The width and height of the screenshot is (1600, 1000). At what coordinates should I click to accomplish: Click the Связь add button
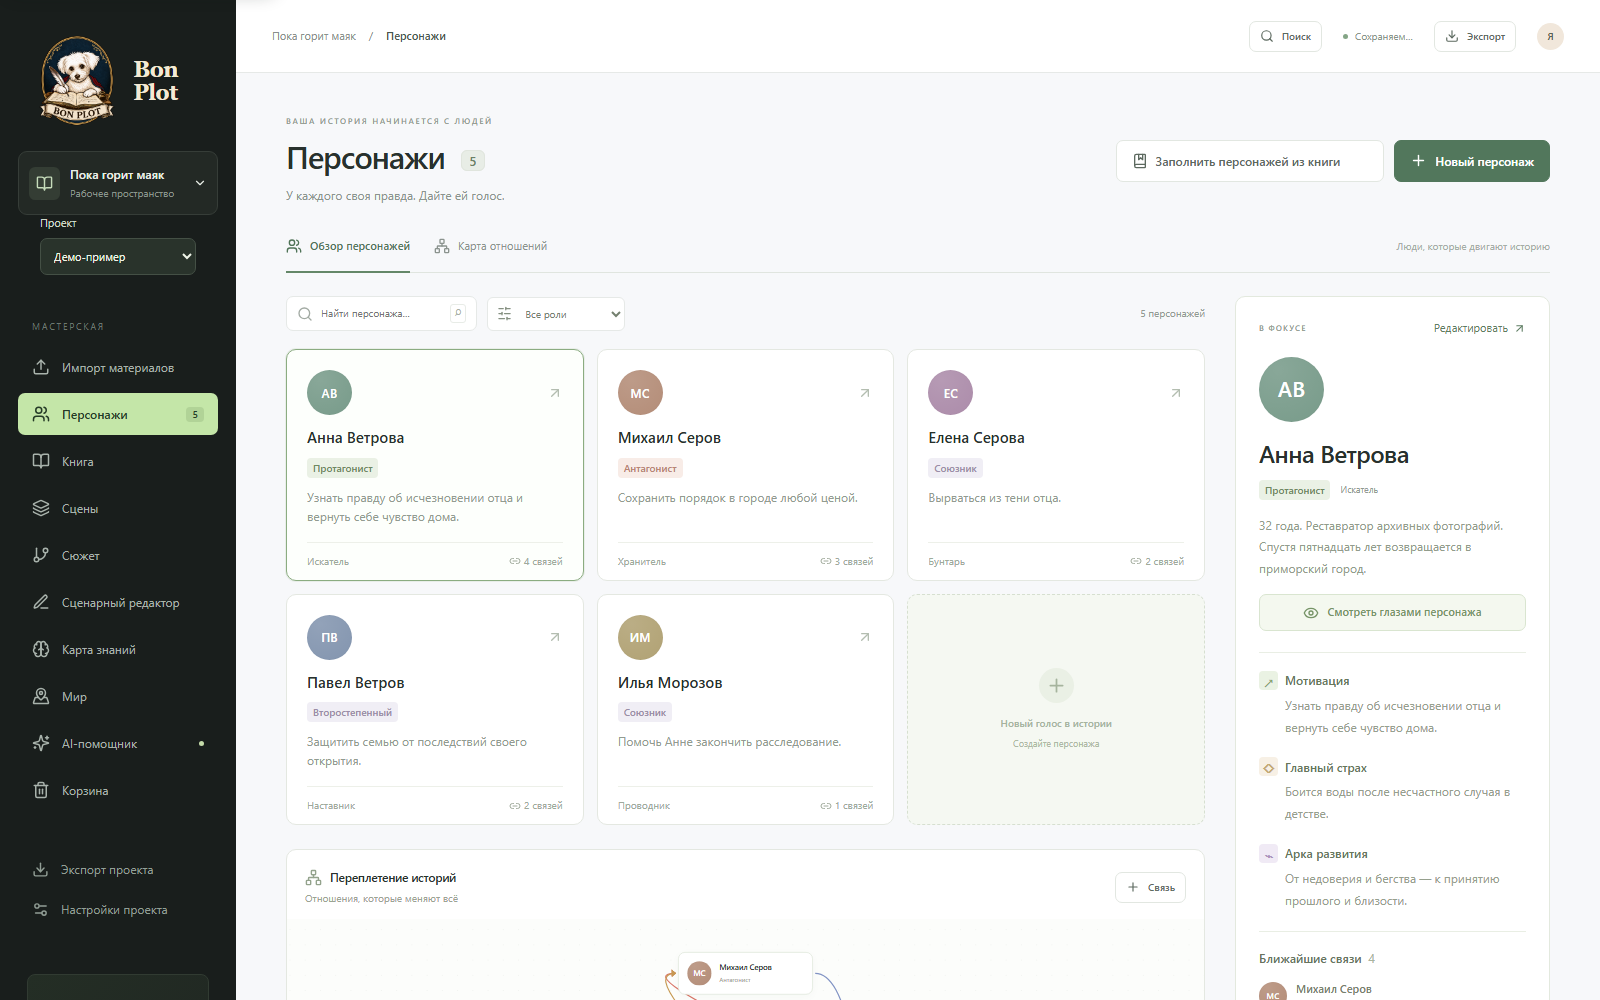[x=1150, y=887]
